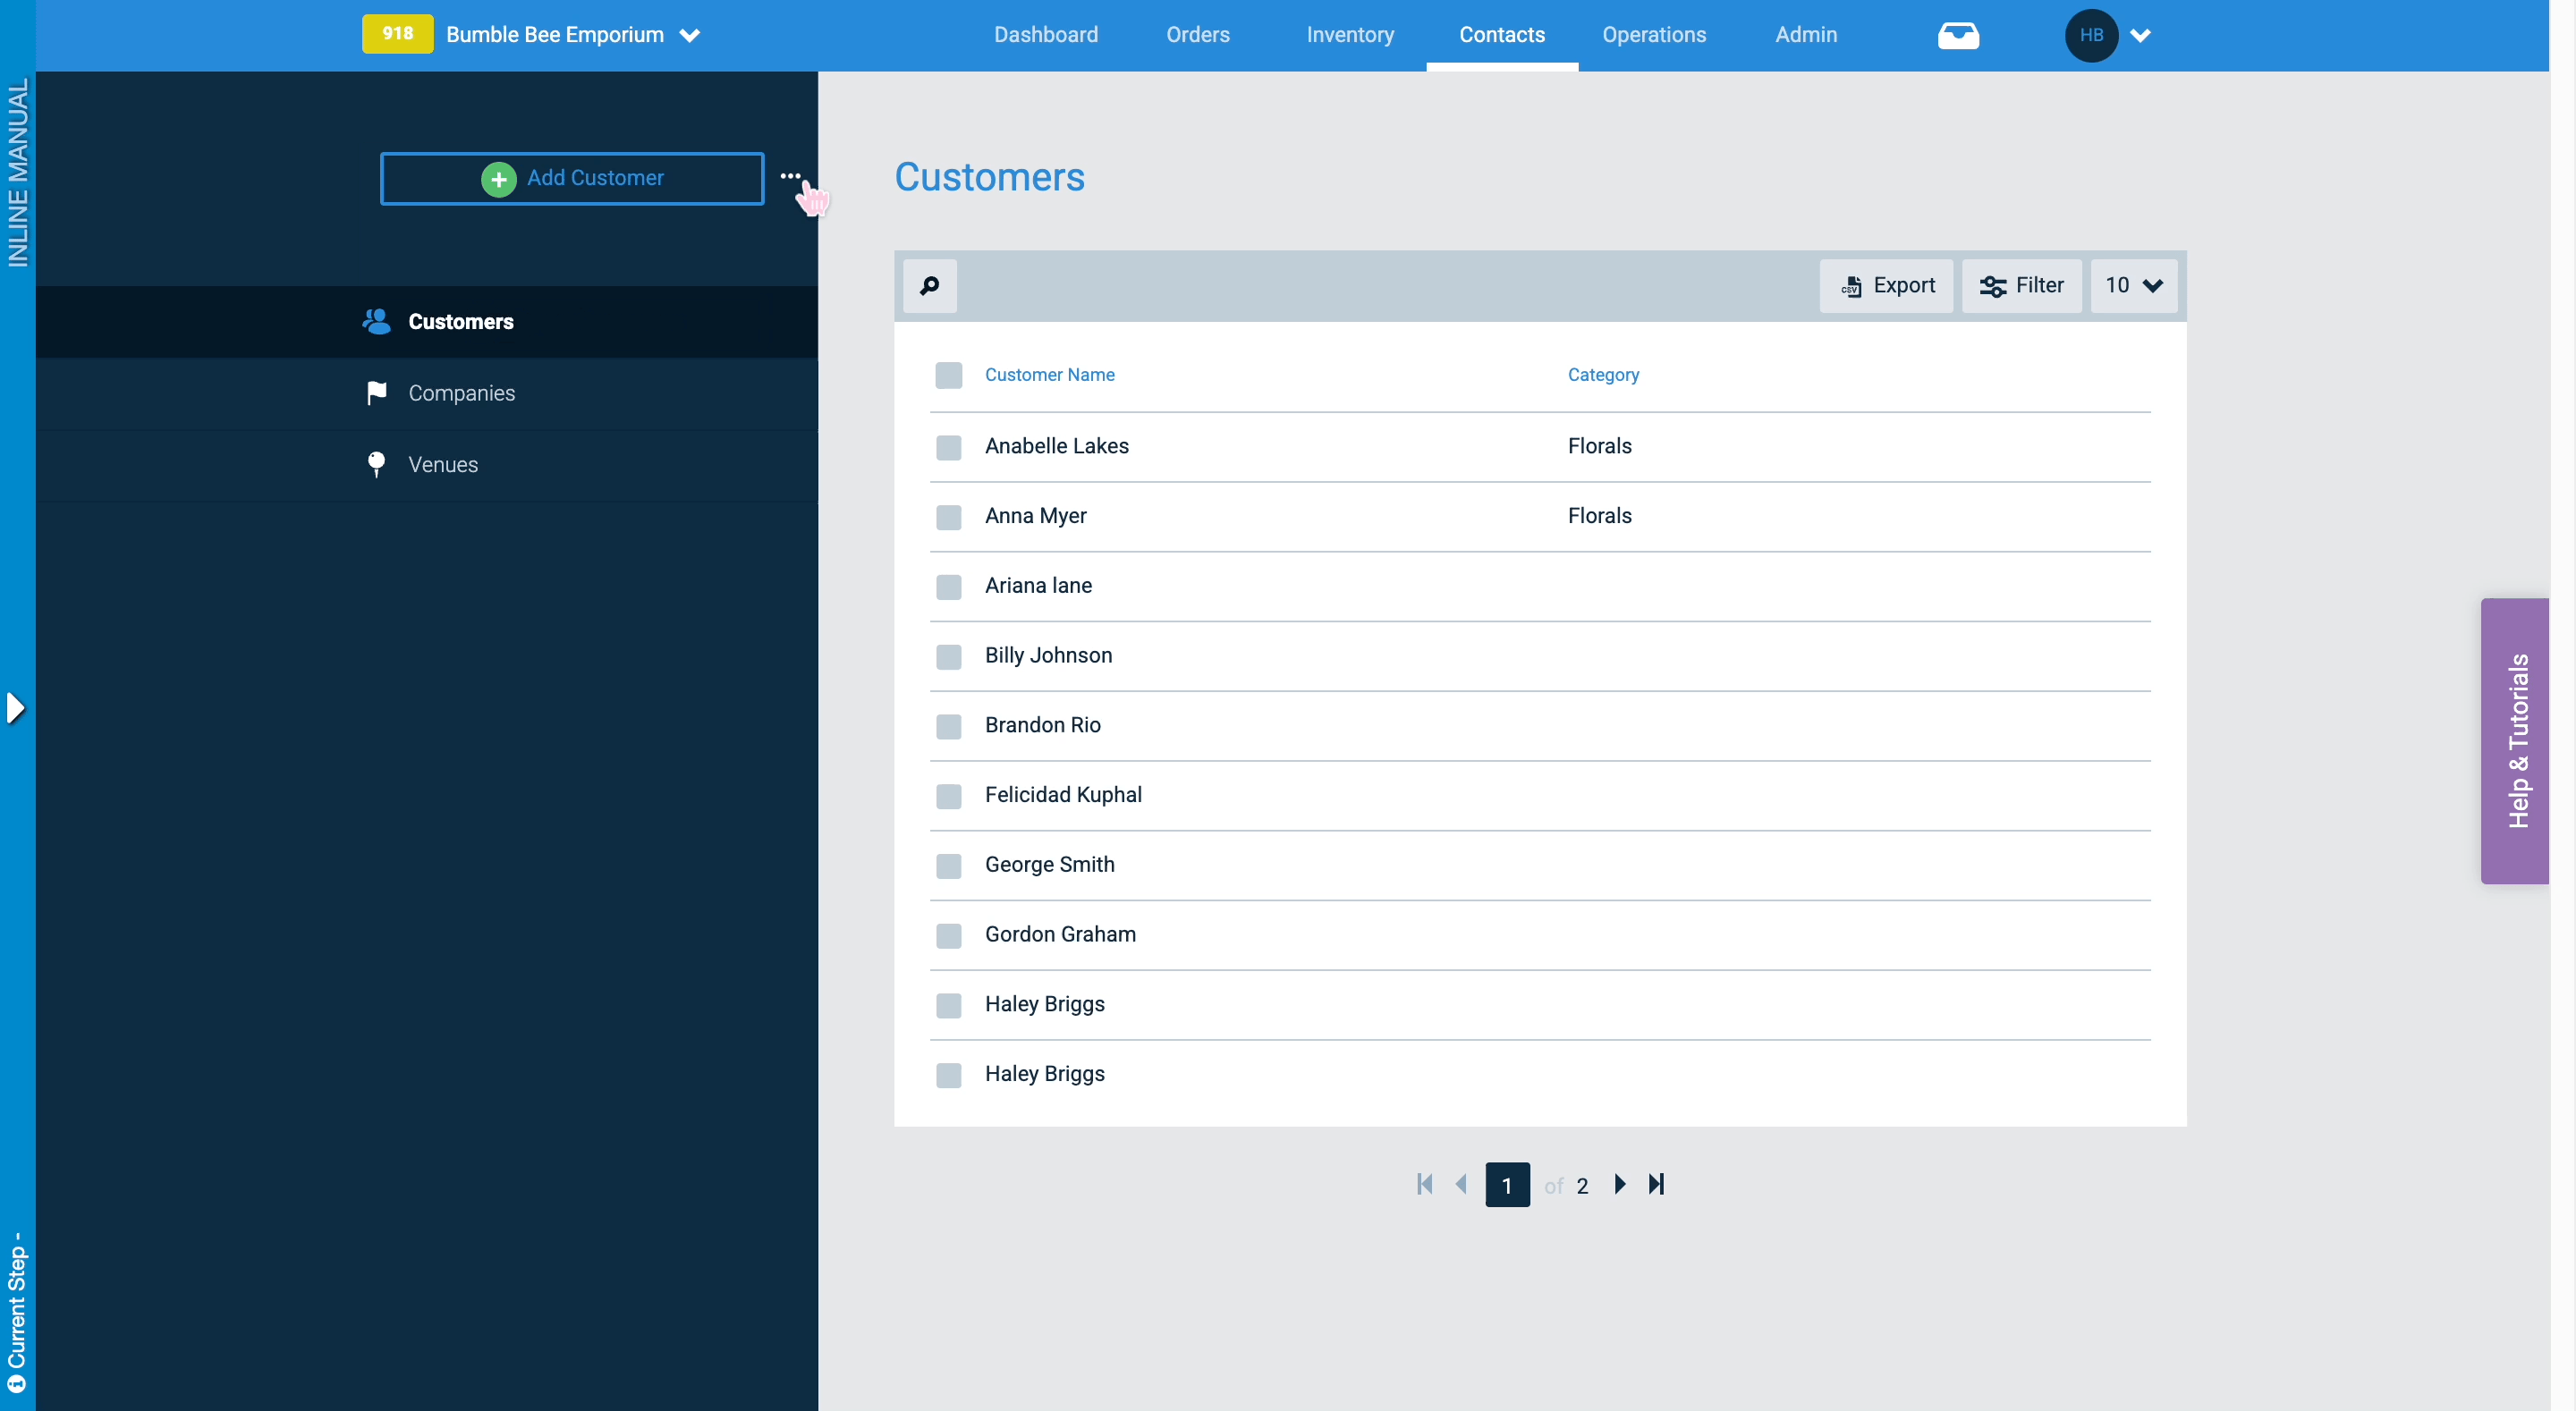Screen dimensions: 2576x1411
Task: Click the Florals category for Anabelle Lakes
Action: [1598, 446]
